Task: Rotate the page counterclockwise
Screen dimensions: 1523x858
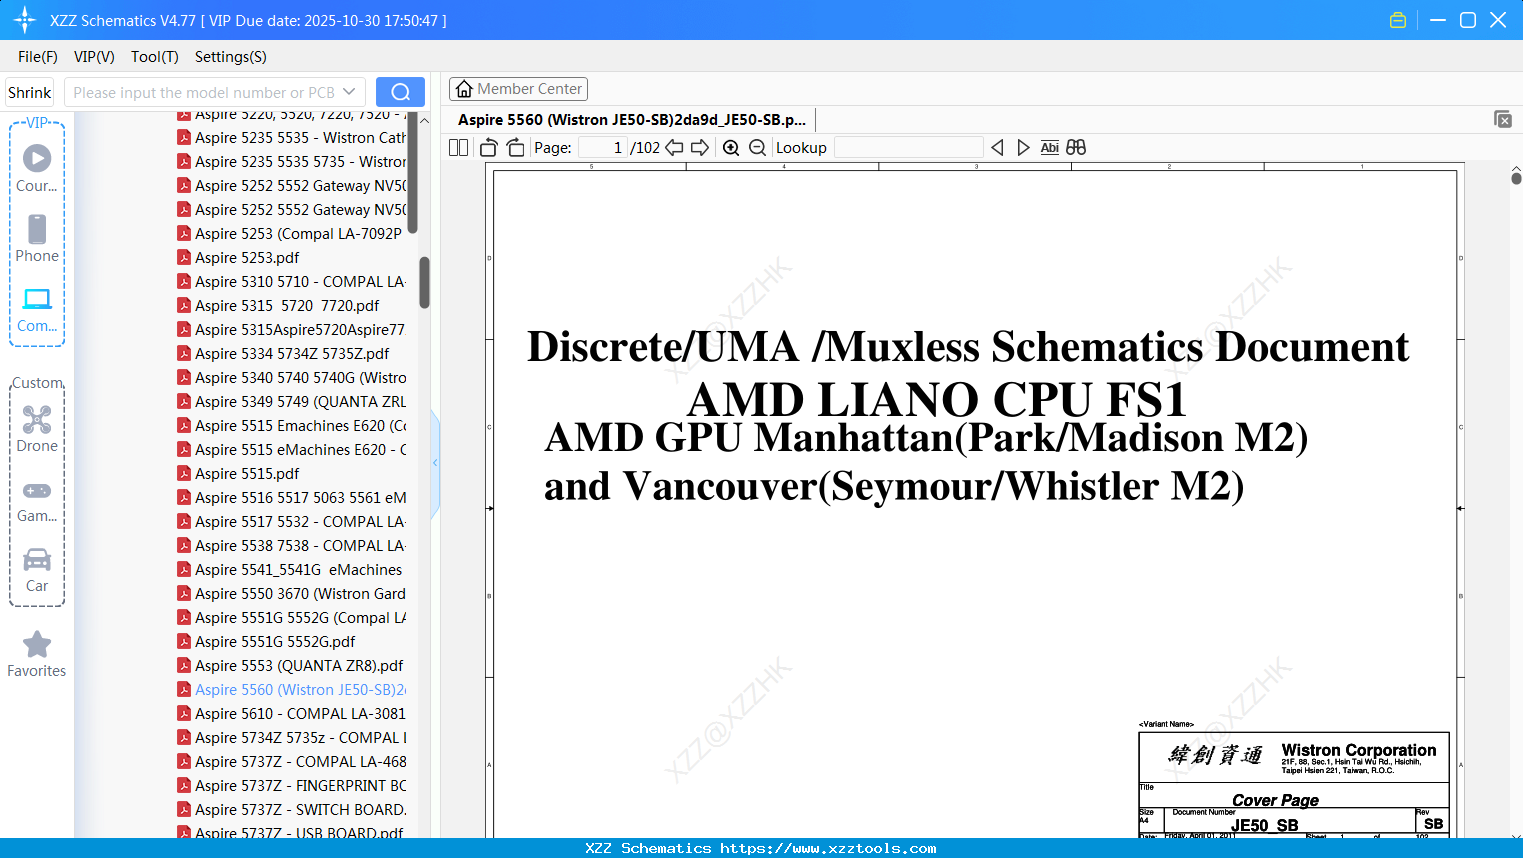Action: [489, 148]
